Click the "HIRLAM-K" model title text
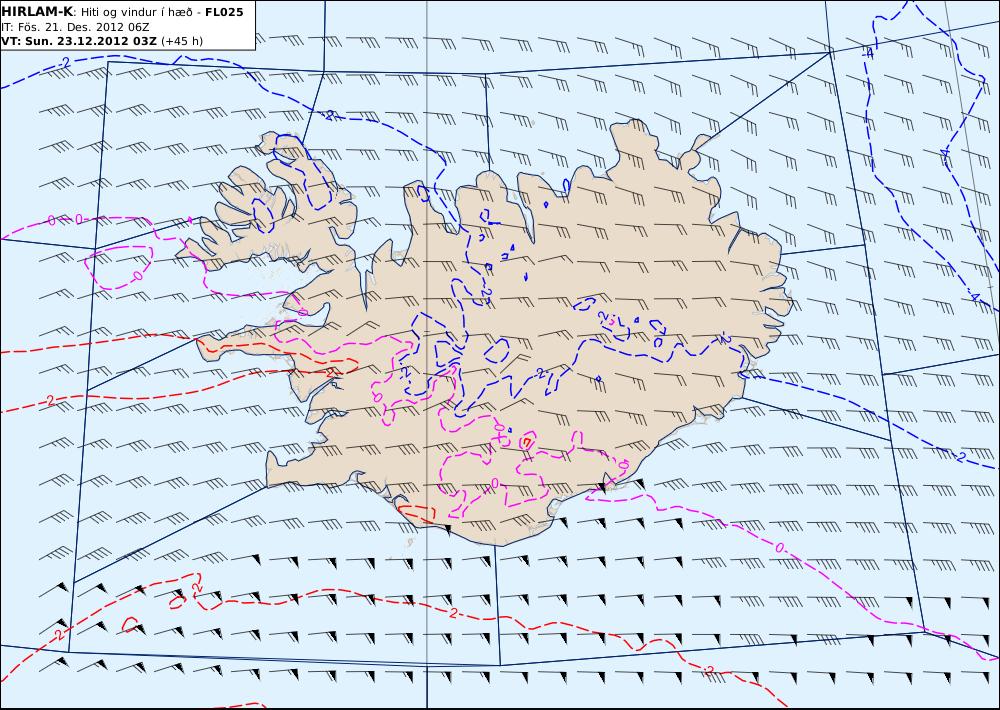 pos(37,12)
